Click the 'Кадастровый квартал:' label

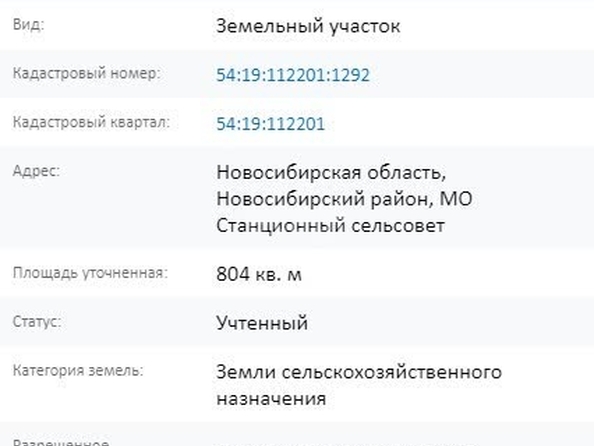(91, 122)
